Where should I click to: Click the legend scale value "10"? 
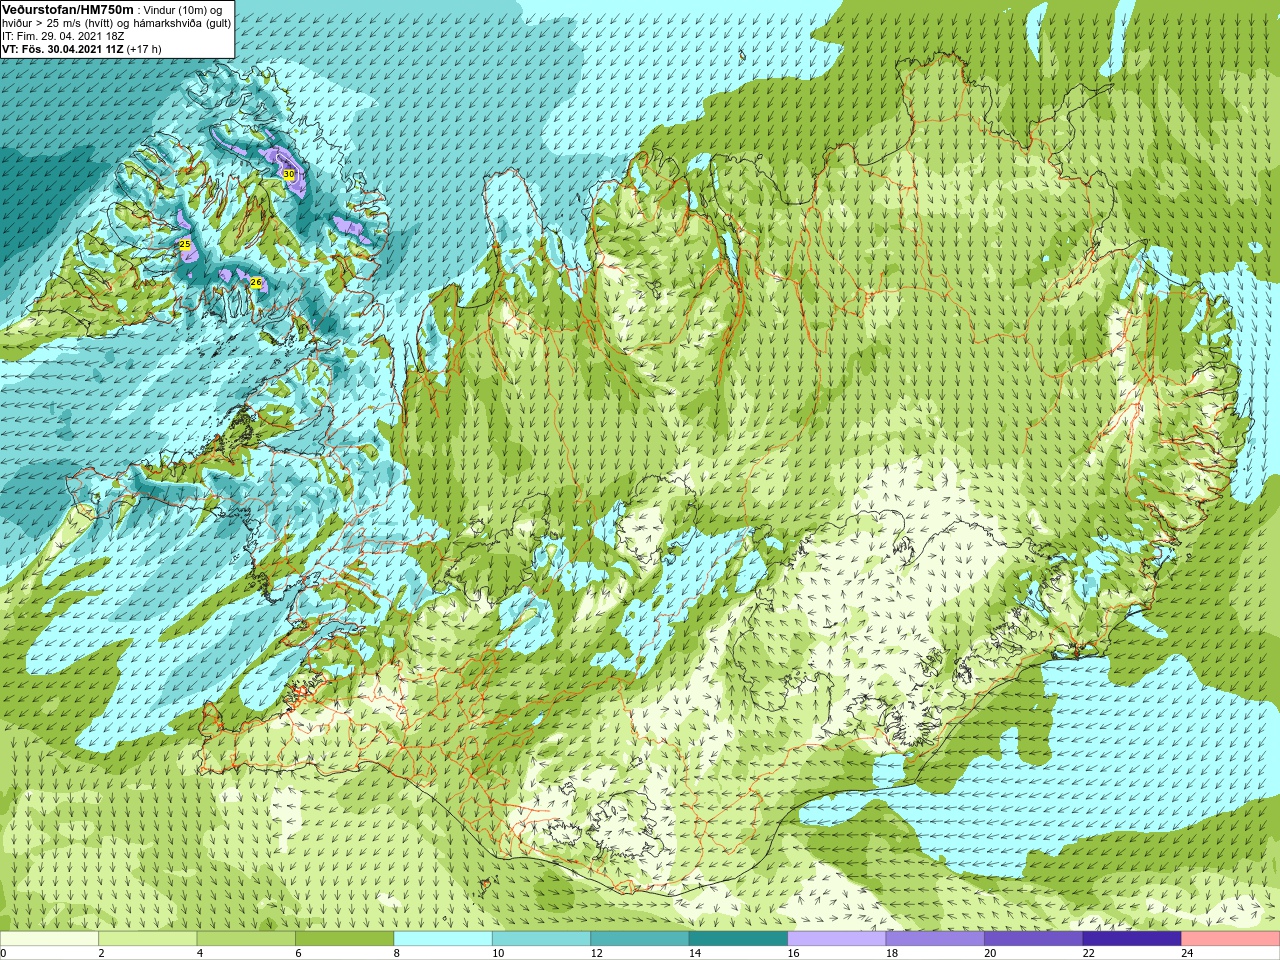coord(498,953)
